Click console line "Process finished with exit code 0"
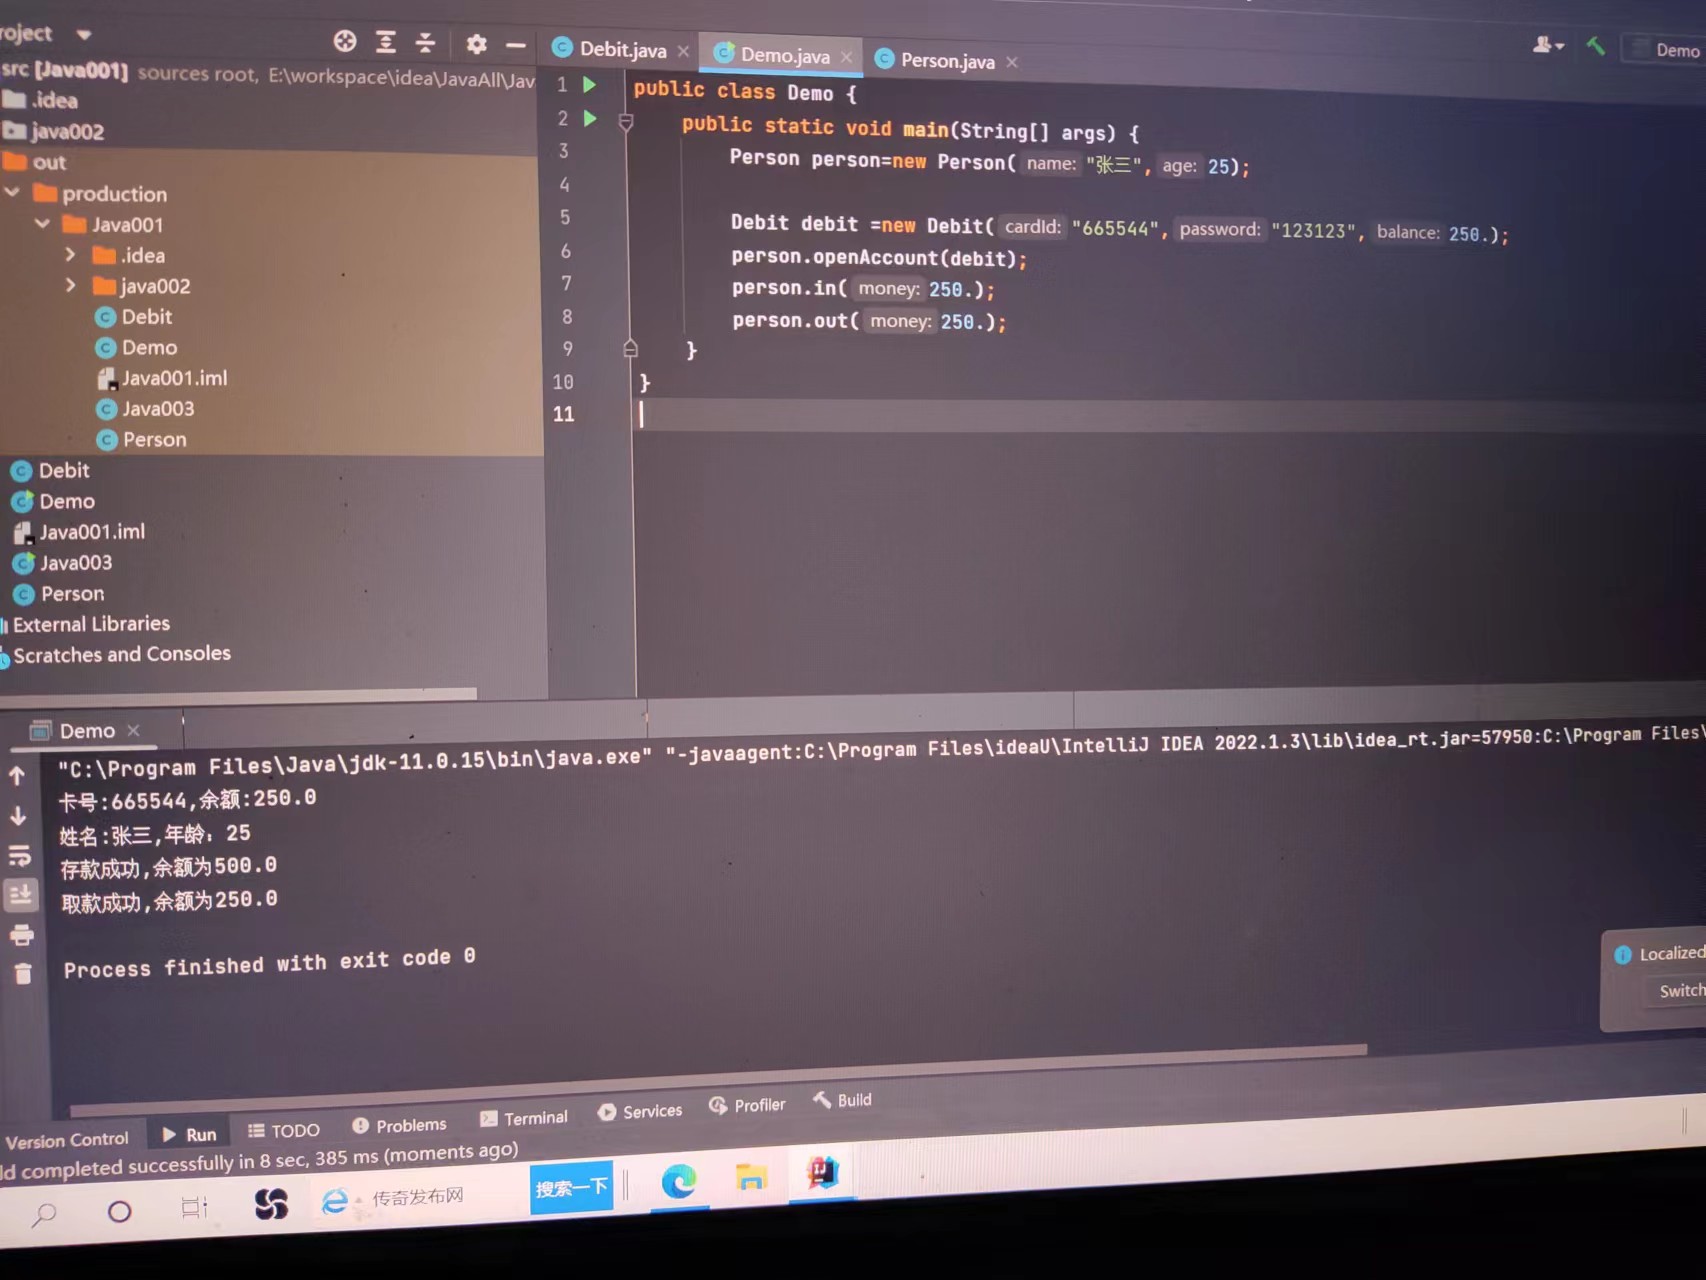 tap(269, 964)
